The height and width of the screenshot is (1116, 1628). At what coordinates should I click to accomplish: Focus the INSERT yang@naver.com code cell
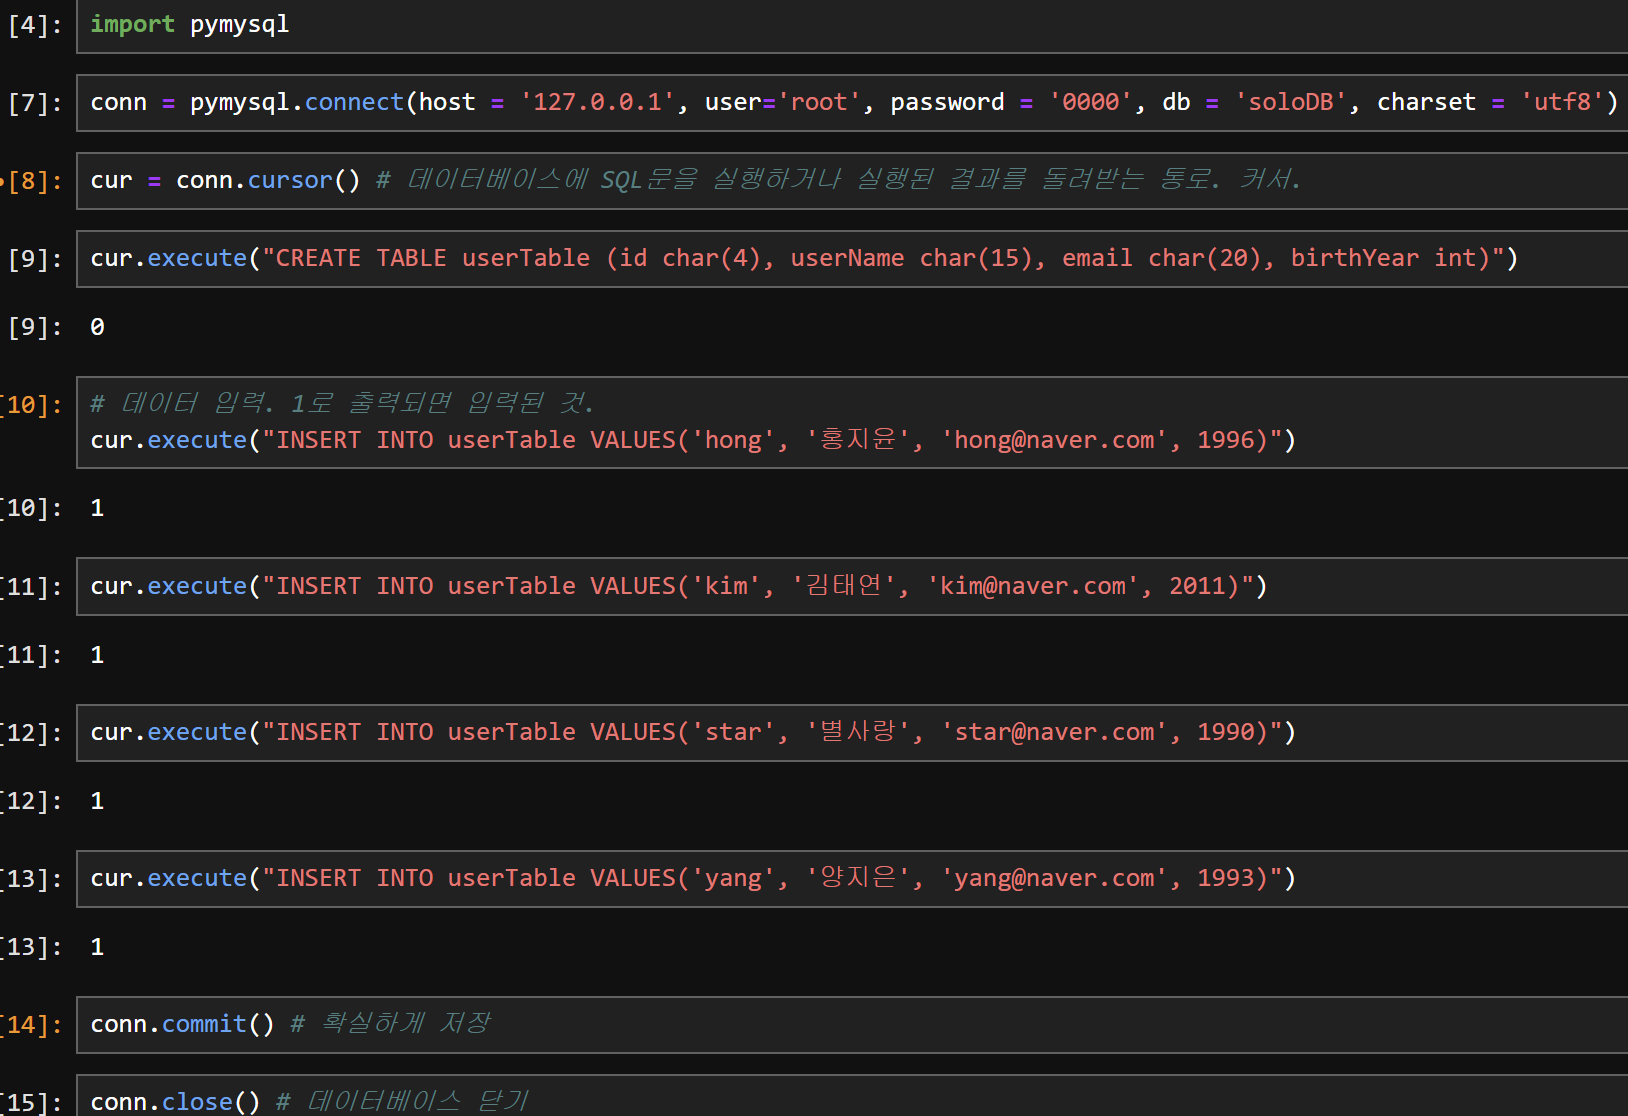(852, 878)
